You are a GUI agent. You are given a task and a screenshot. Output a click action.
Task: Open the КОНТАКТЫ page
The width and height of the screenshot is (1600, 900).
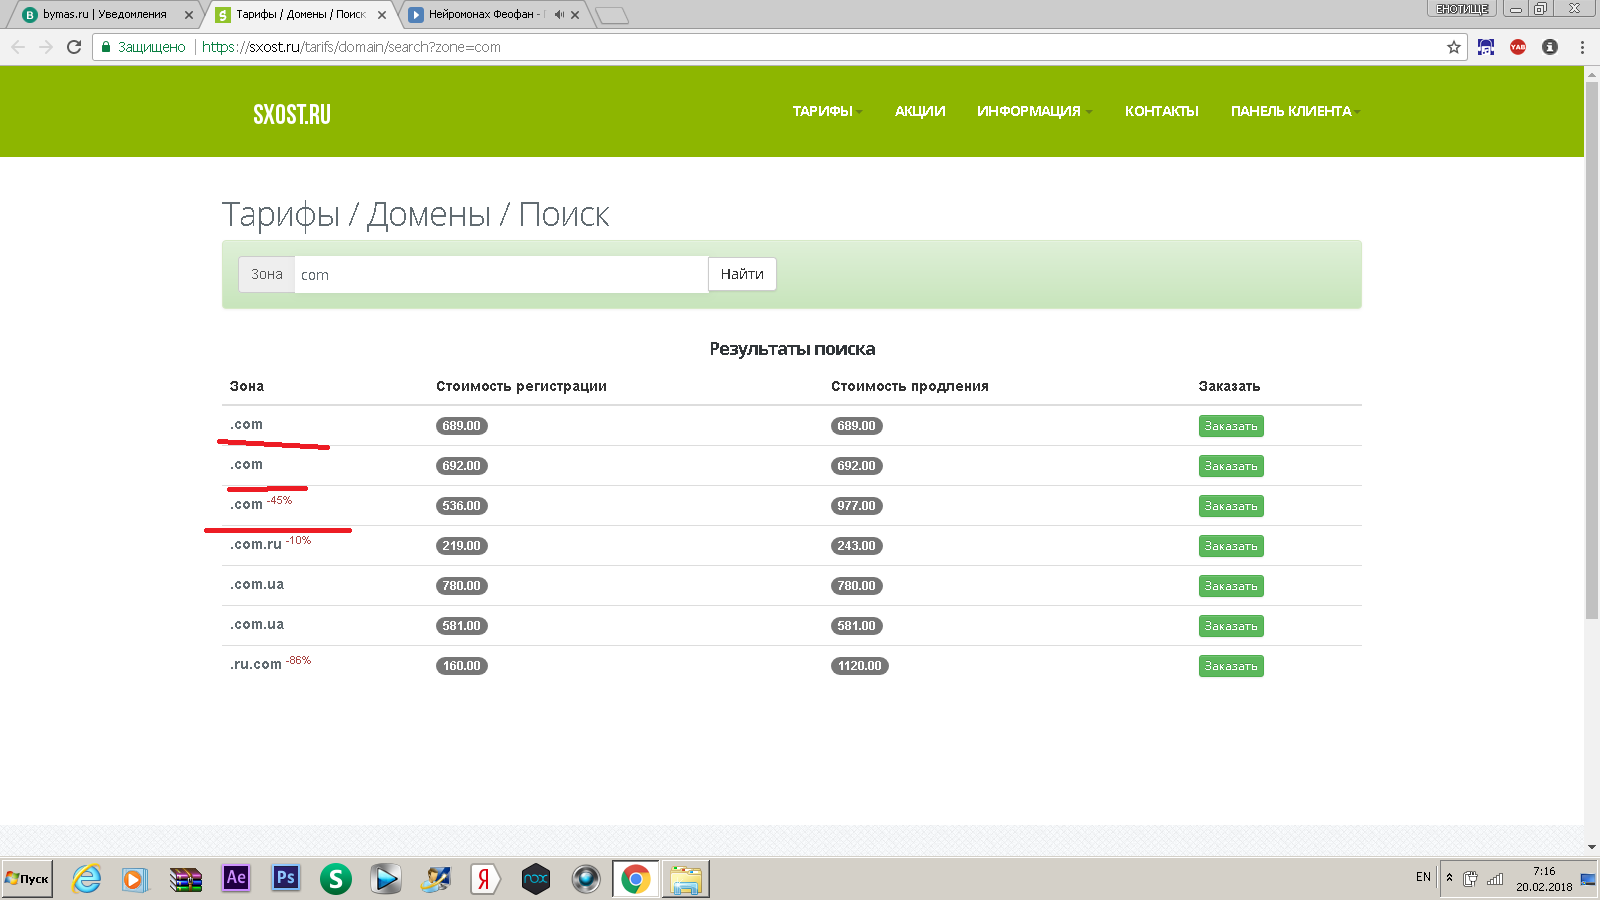pyautogui.click(x=1161, y=111)
